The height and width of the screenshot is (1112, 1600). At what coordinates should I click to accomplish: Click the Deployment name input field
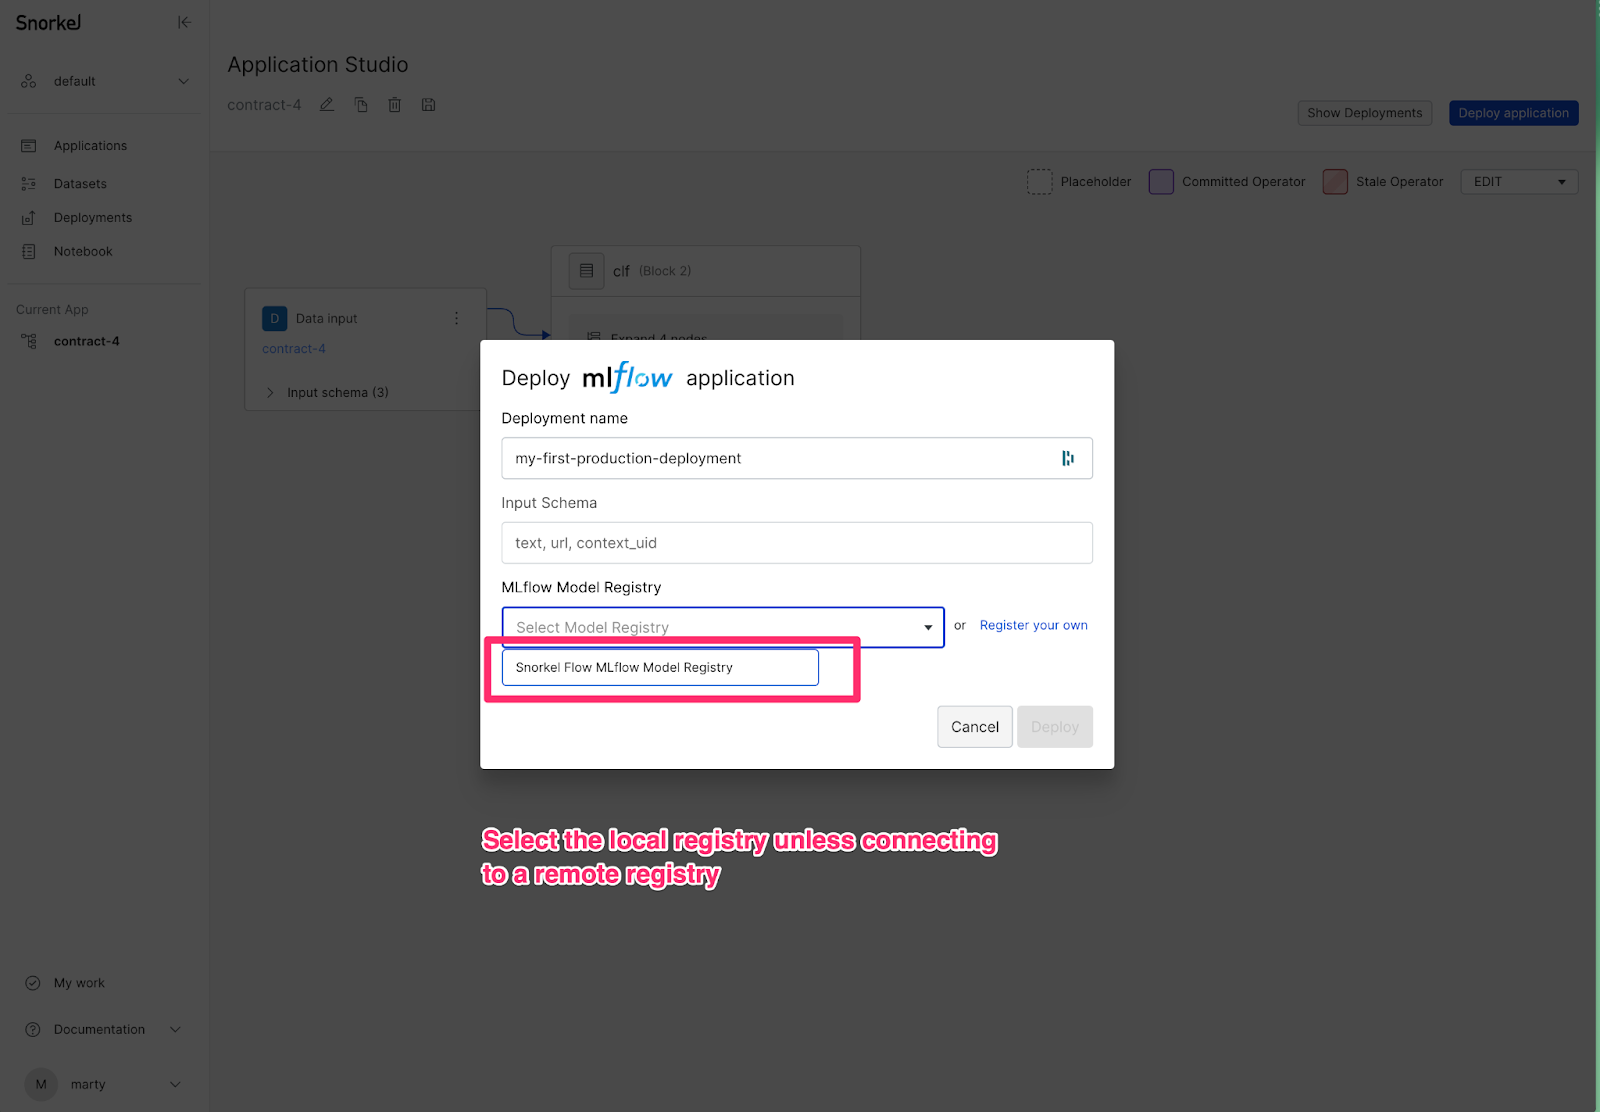(797, 458)
